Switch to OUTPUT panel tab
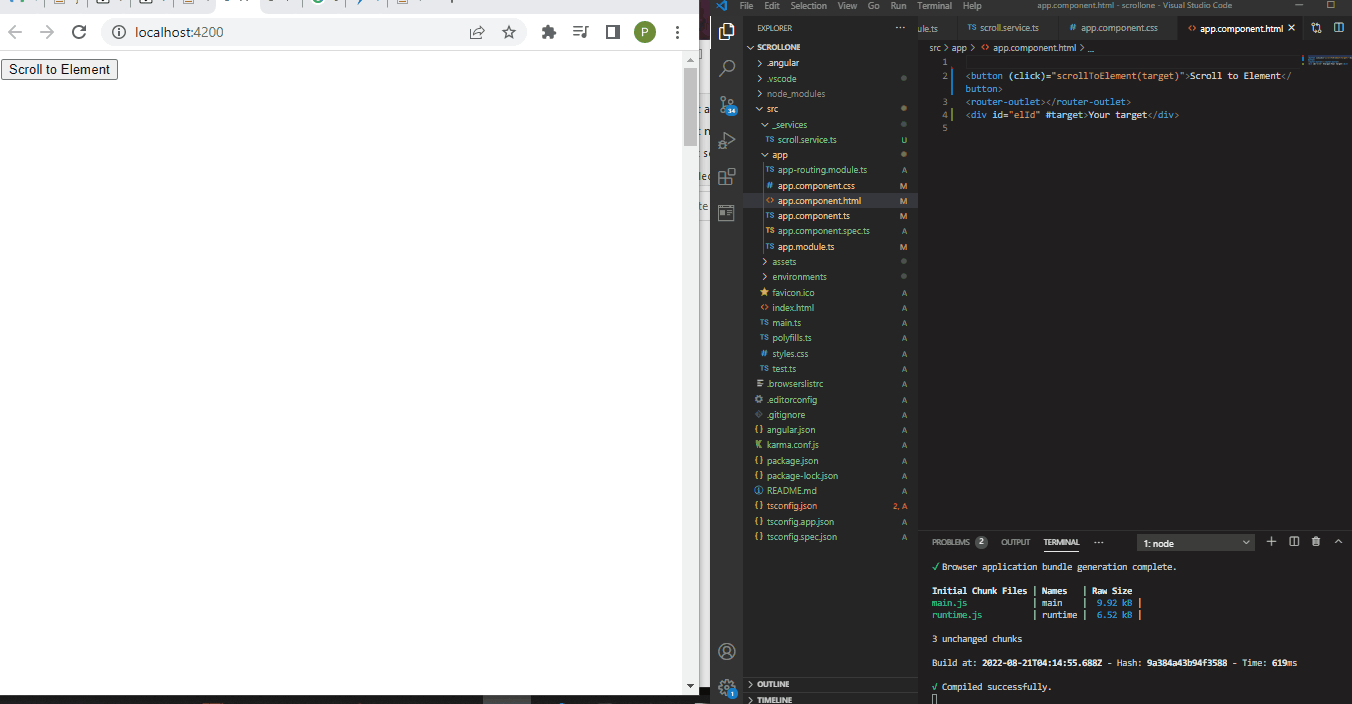This screenshot has width=1352, height=704. pyautogui.click(x=1015, y=542)
